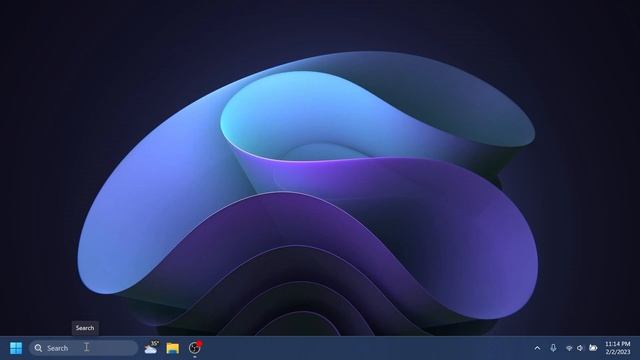The height and width of the screenshot is (360, 640).
Task: Open network settings via Wi-Fi icon
Action: click(569, 348)
